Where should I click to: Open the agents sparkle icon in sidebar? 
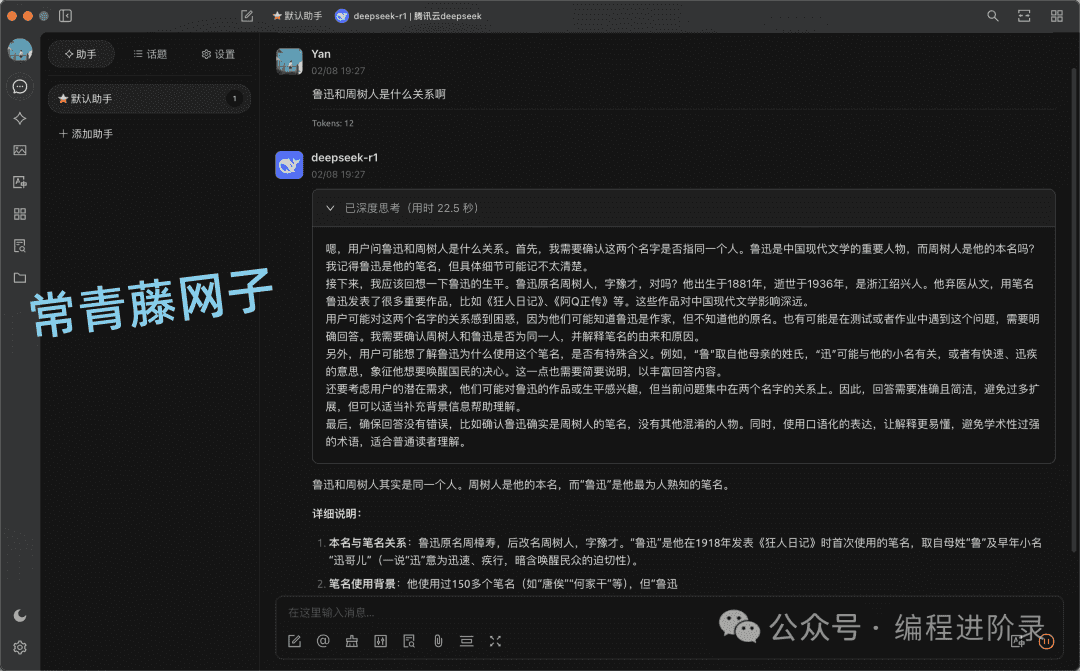point(20,118)
